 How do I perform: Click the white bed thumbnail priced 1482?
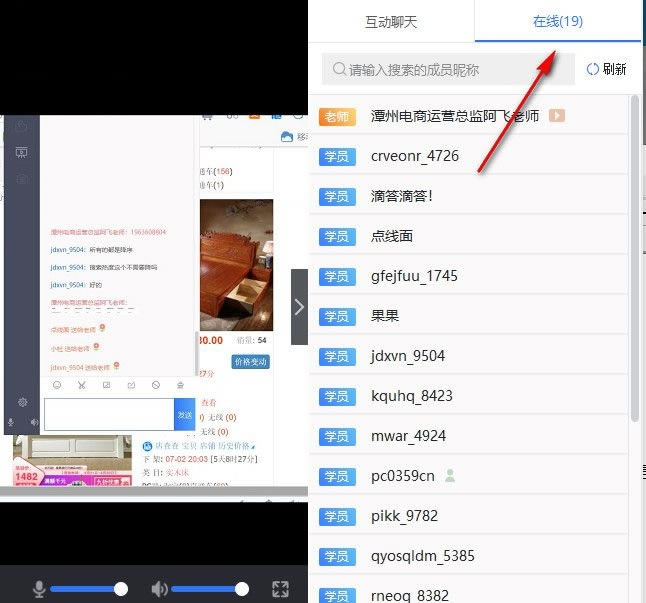[x=72, y=460]
